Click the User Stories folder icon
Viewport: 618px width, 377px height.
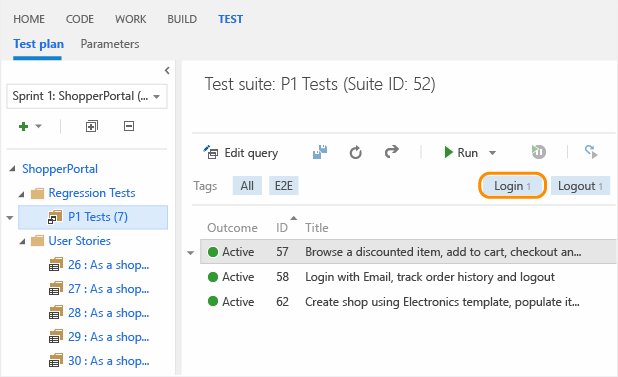pyautogui.click(x=37, y=241)
